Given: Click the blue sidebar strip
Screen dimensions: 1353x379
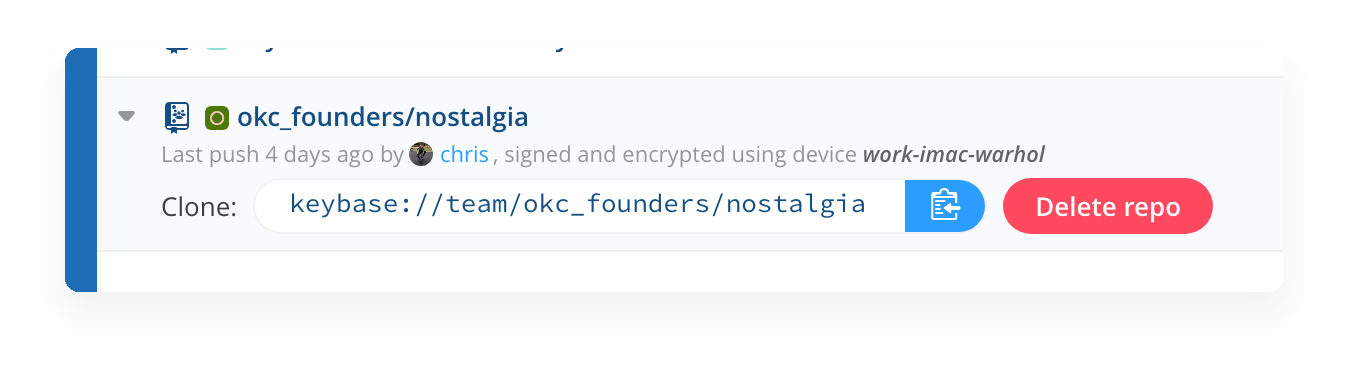Looking at the screenshot, I should pyautogui.click(x=81, y=170).
